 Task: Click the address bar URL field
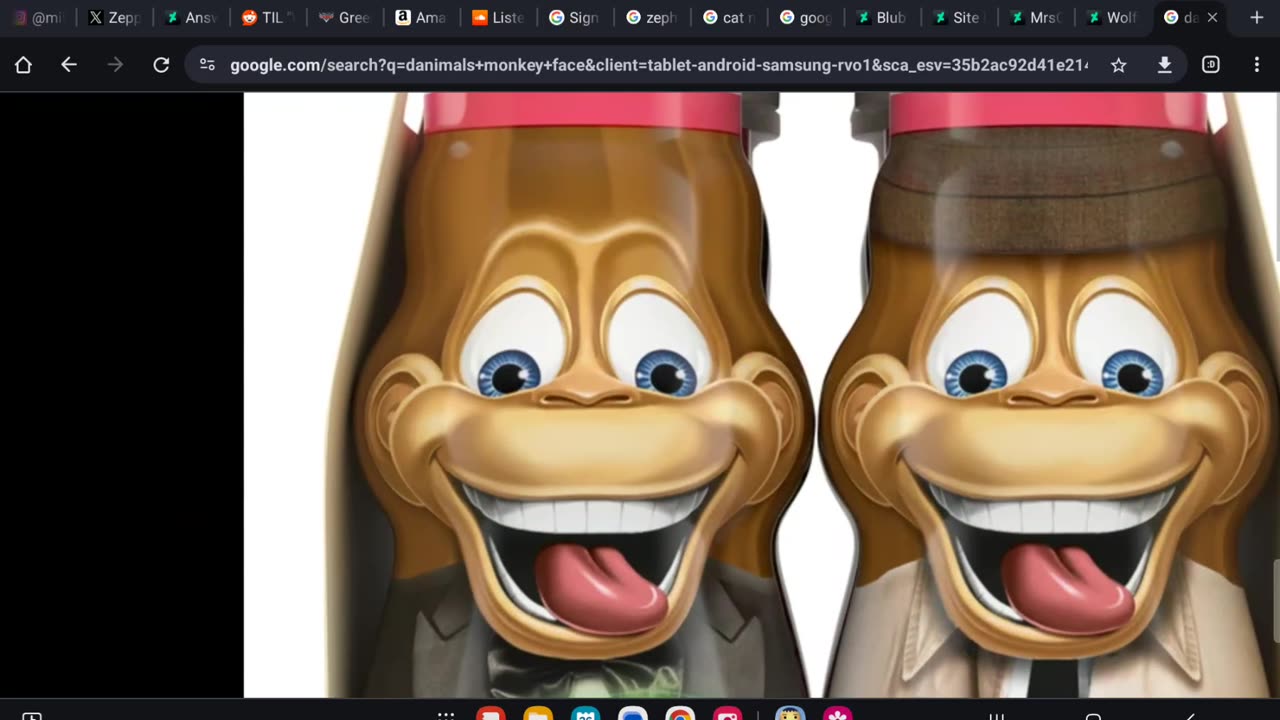(658, 65)
